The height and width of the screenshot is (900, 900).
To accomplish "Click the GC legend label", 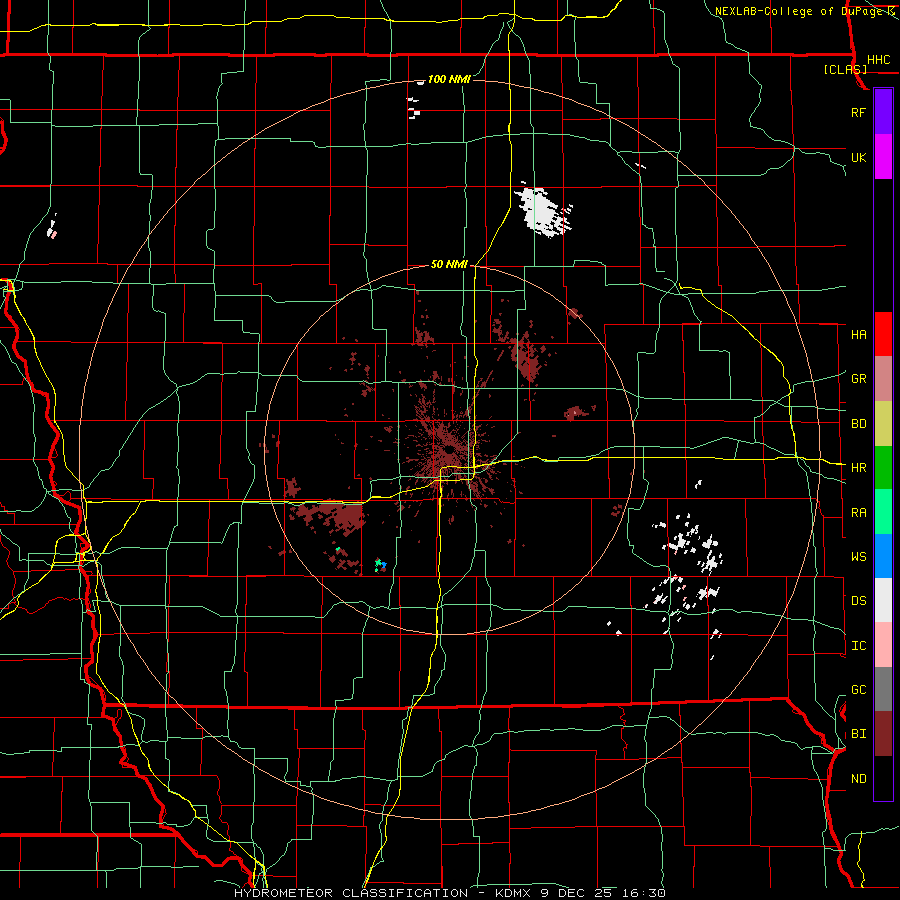I will [858, 689].
